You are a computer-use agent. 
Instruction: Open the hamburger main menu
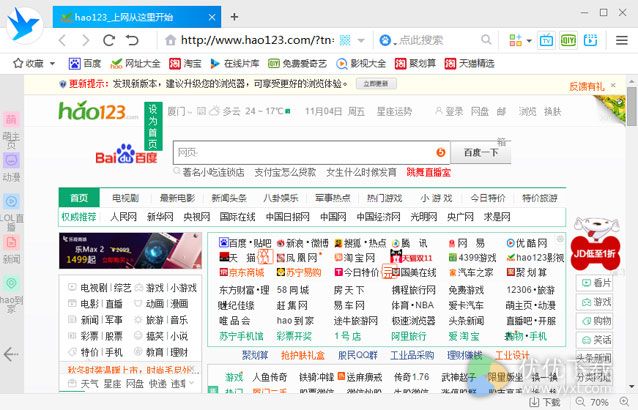[x=621, y=40]
